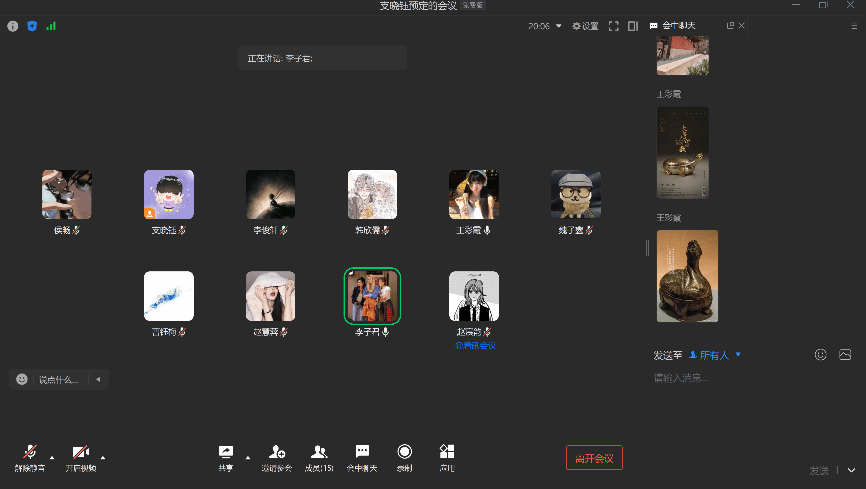Viewport: 866px width, 489px height.
Task: Expand the send options chevron
Action: click(x=851, y=470)
